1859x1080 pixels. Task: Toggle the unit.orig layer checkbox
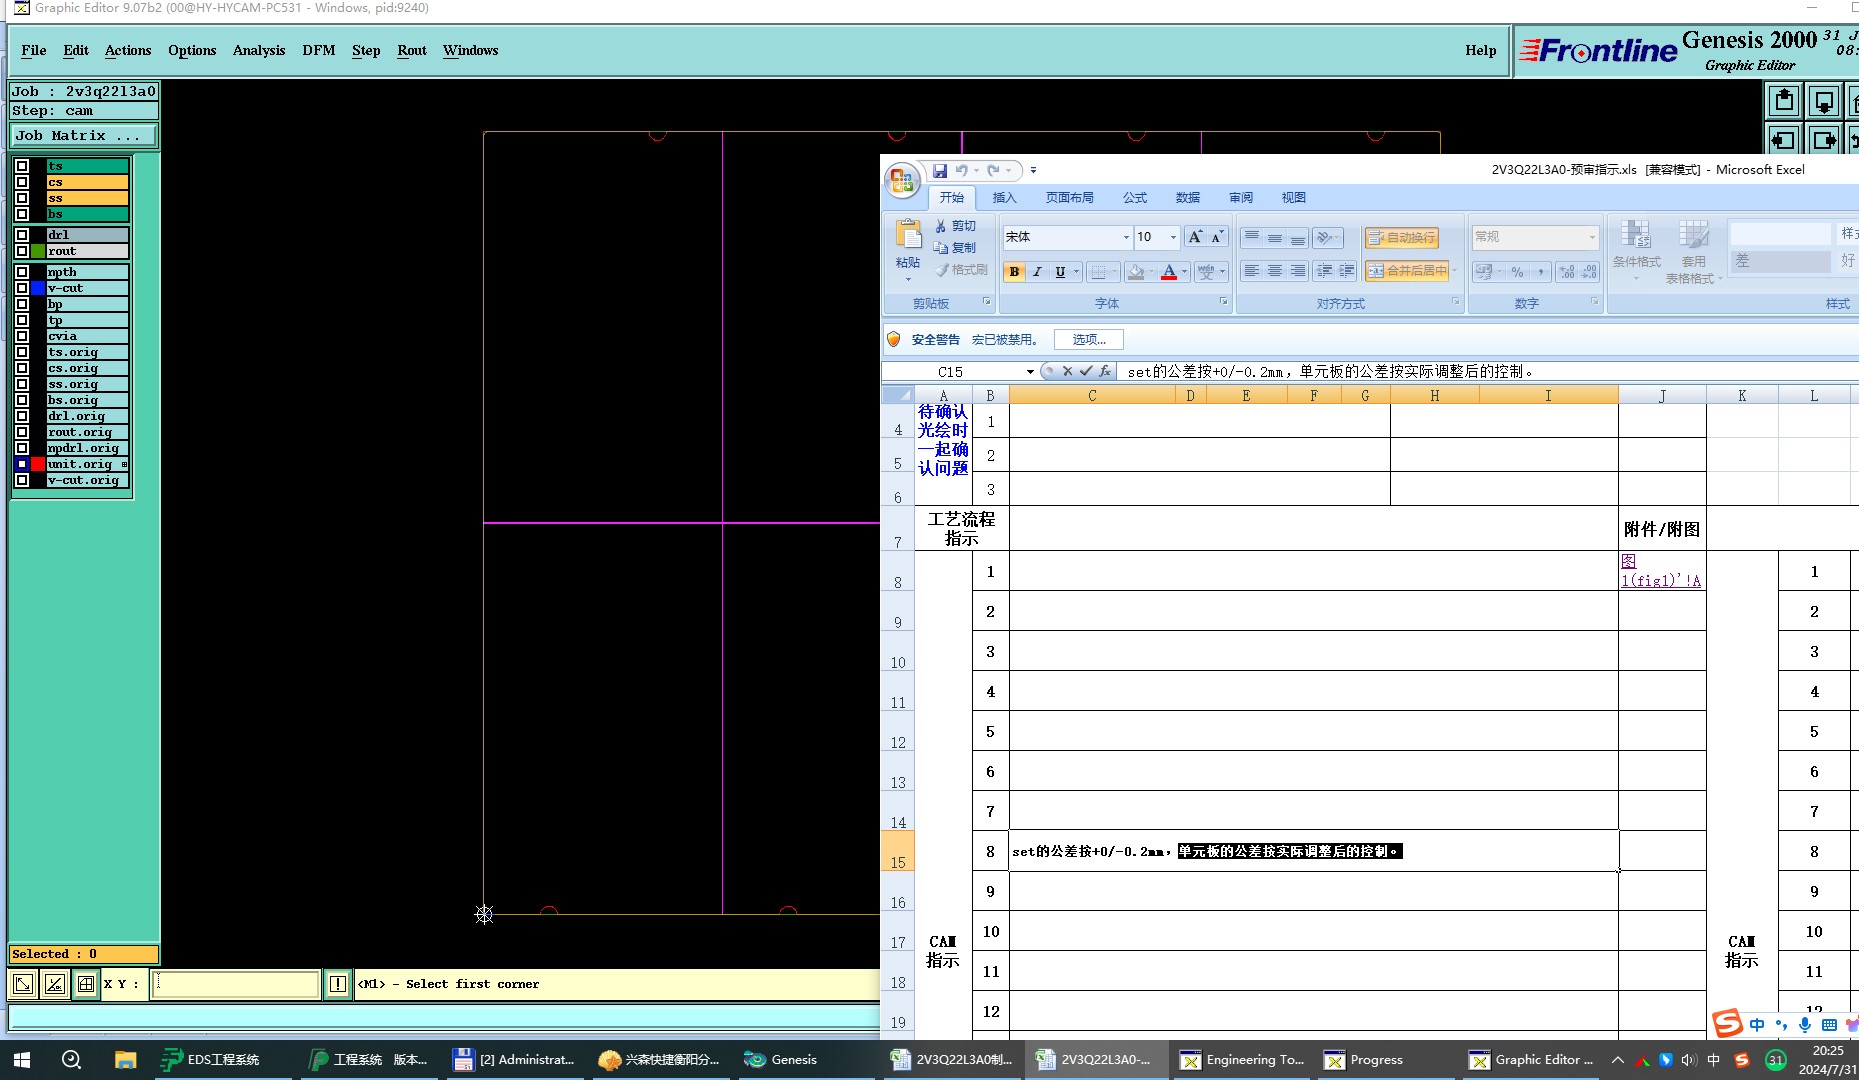click(x=22, y=464)
